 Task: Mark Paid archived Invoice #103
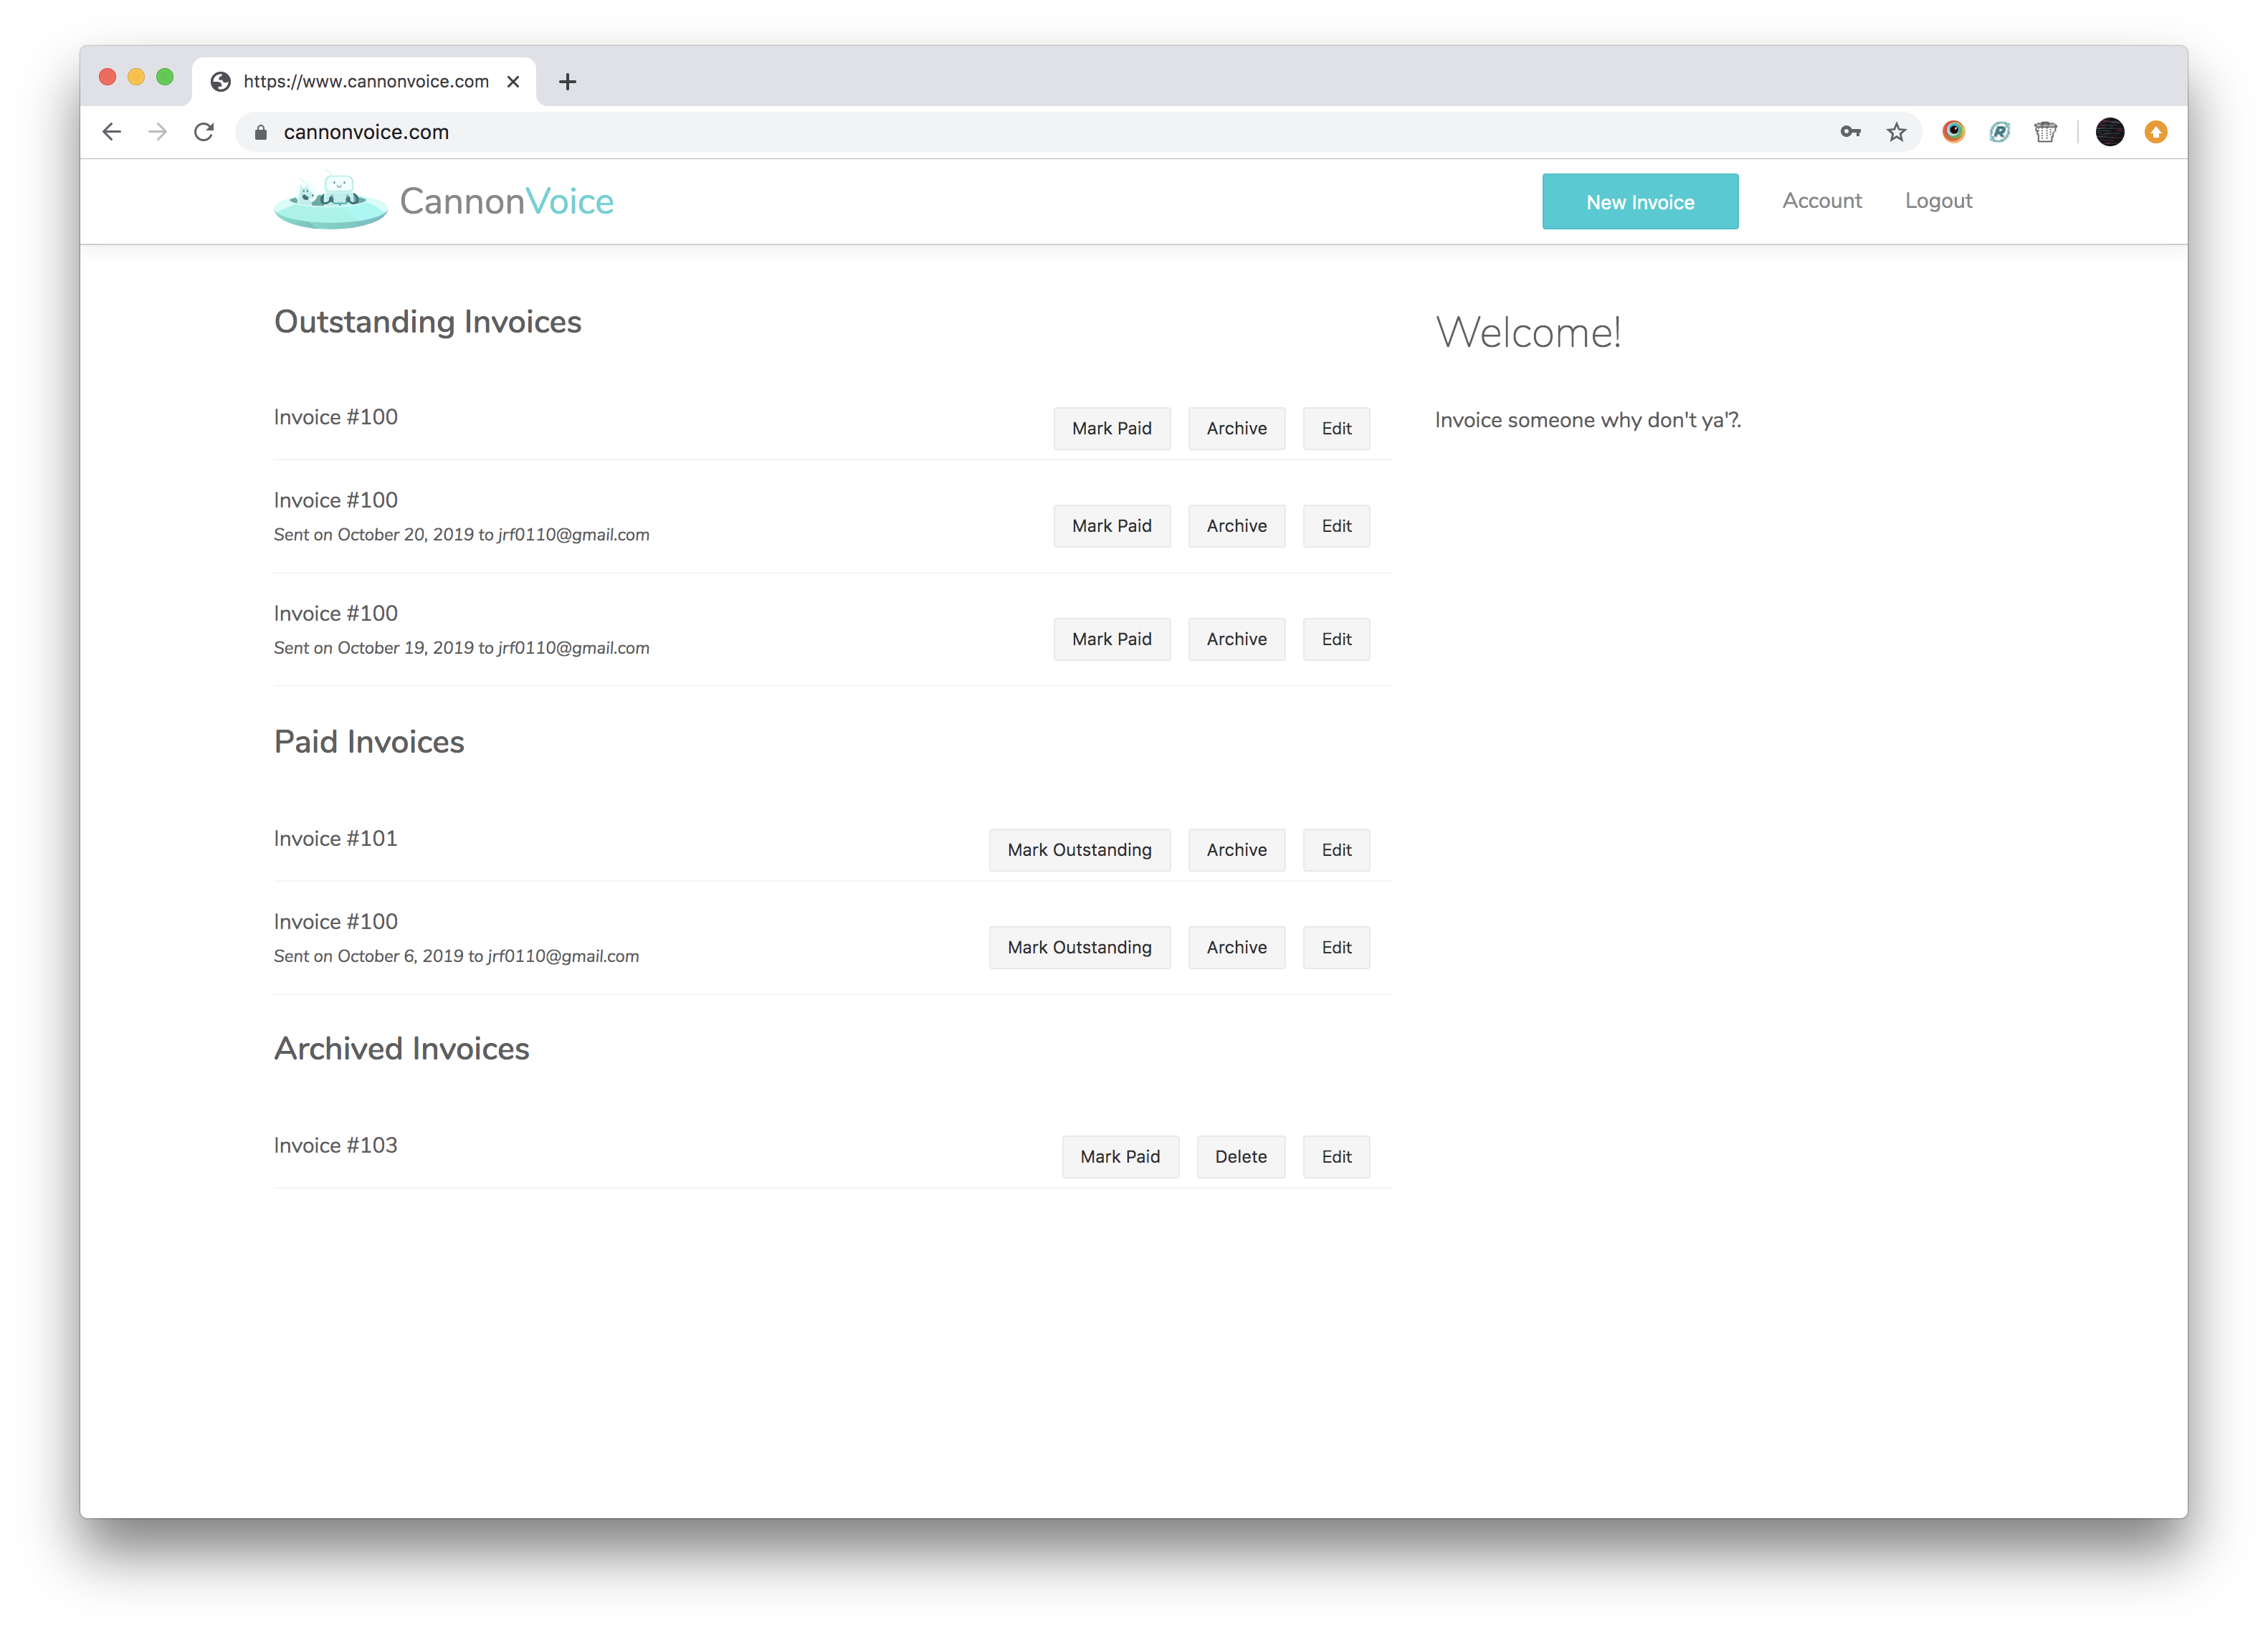tap(1120, 1157)
